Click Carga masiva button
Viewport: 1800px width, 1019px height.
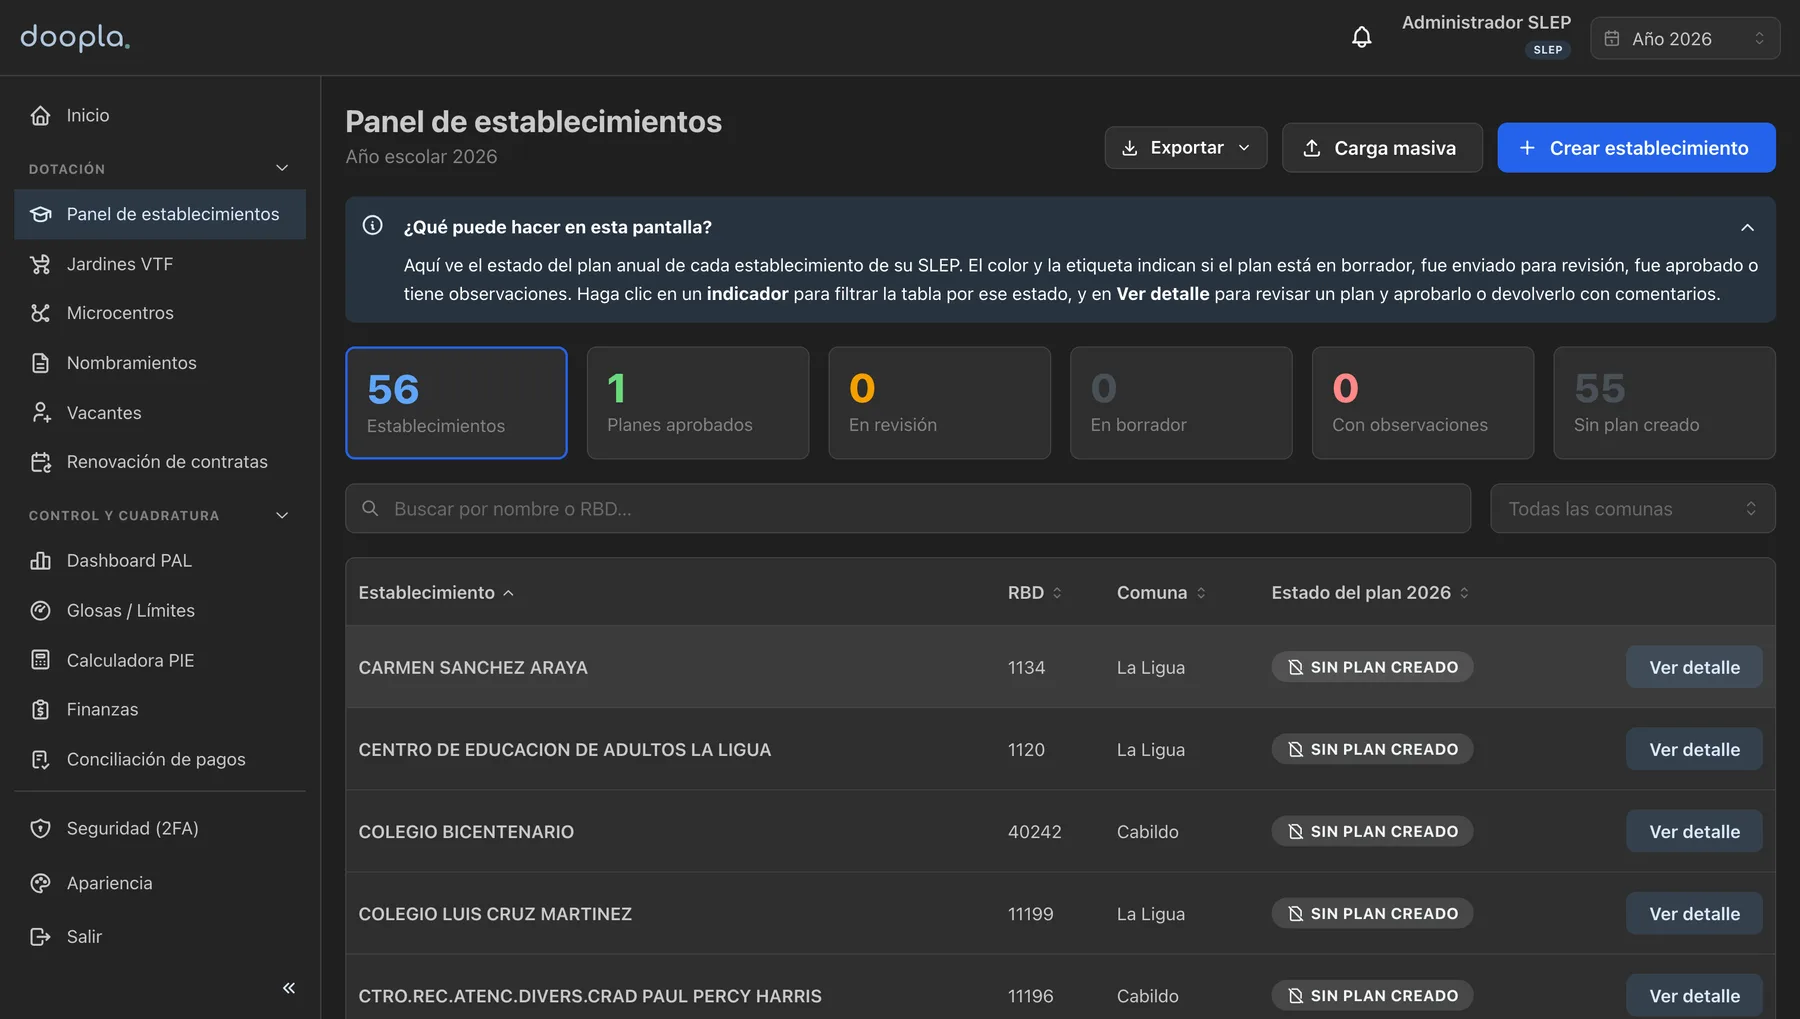tap(1382, 148)
